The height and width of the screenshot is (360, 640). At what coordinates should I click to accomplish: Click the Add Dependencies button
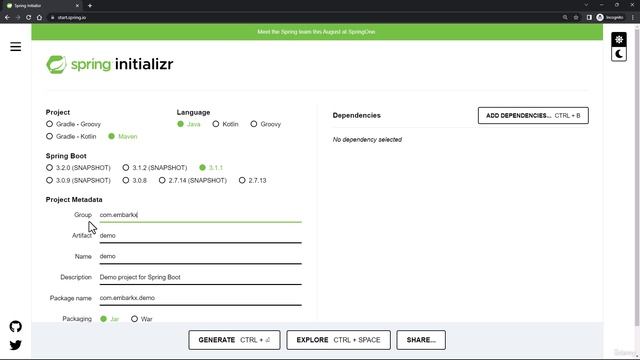(533, 116)
